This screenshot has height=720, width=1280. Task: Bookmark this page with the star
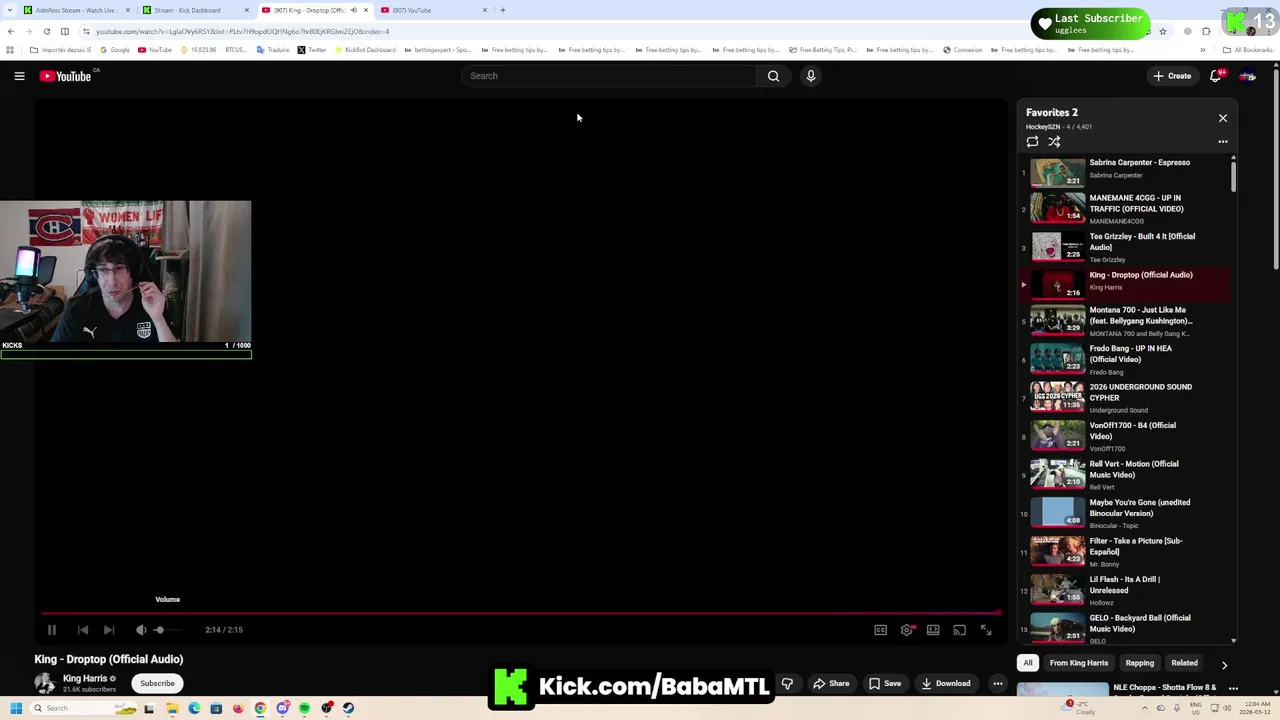1162,31
